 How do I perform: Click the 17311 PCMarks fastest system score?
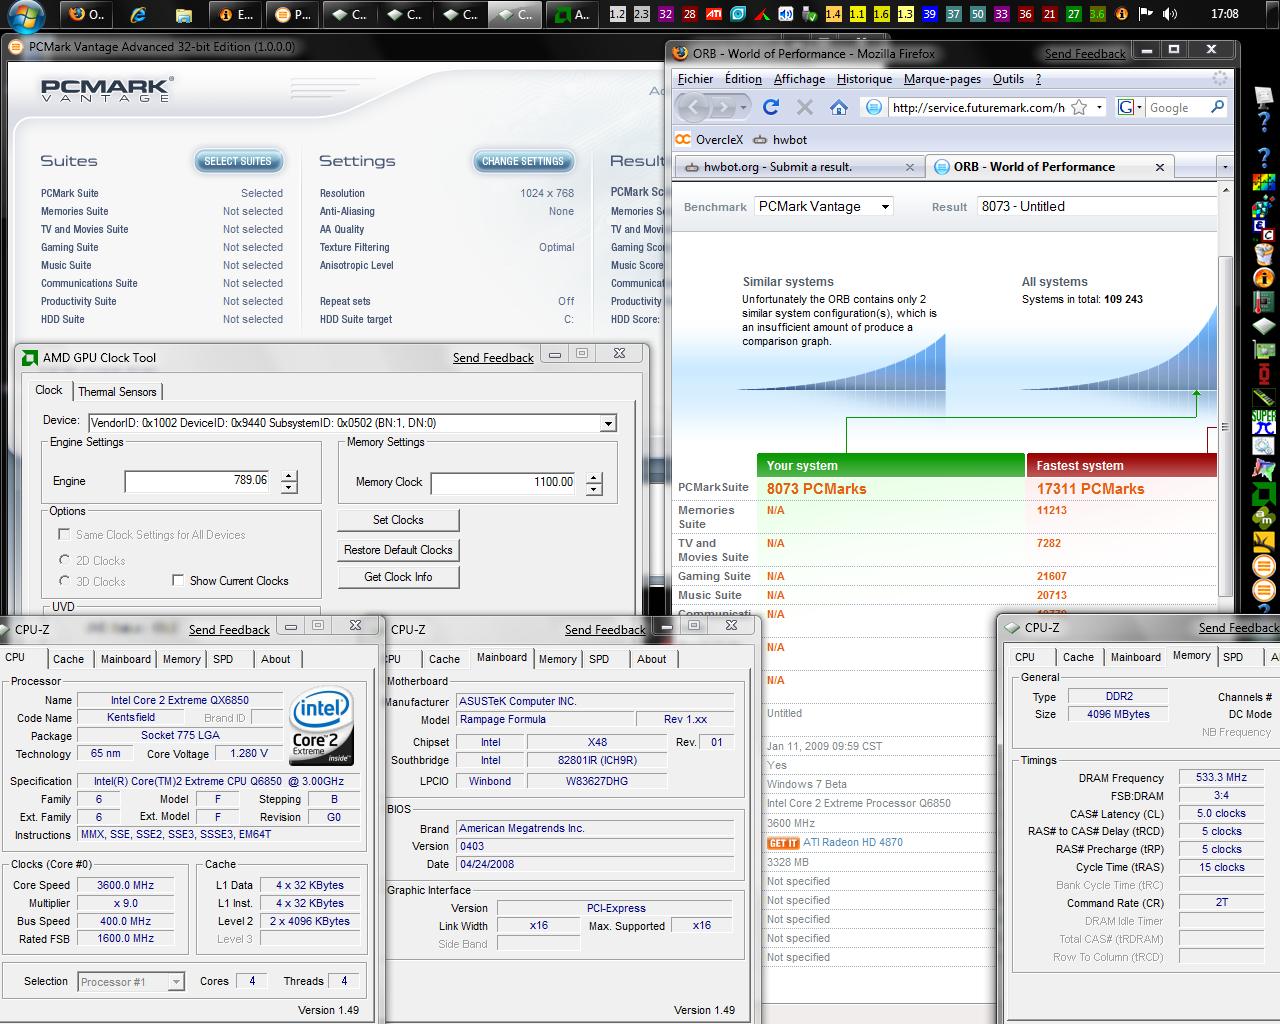click(x=1090, y=489)
